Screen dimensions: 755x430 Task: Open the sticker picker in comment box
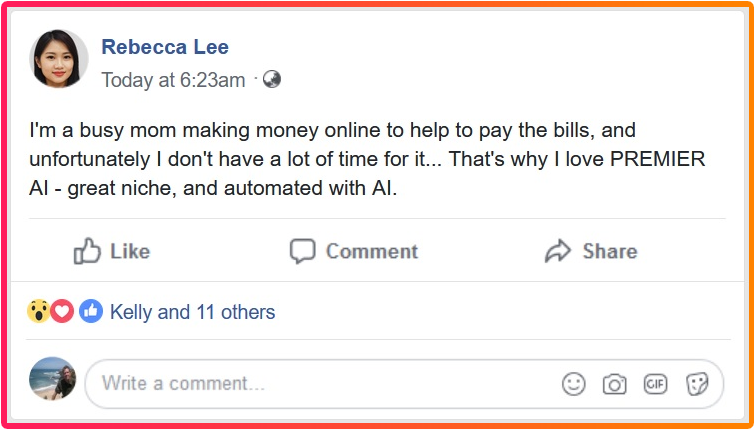coord(697,384)
